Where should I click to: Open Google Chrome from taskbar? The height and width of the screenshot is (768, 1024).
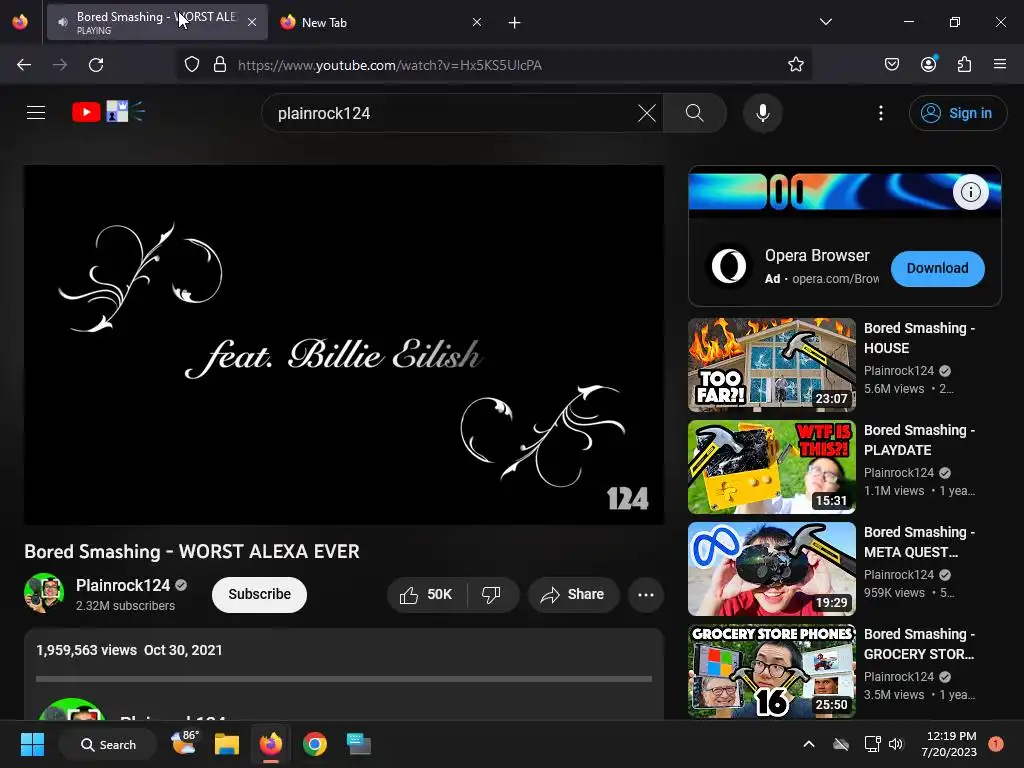point(314,744)
